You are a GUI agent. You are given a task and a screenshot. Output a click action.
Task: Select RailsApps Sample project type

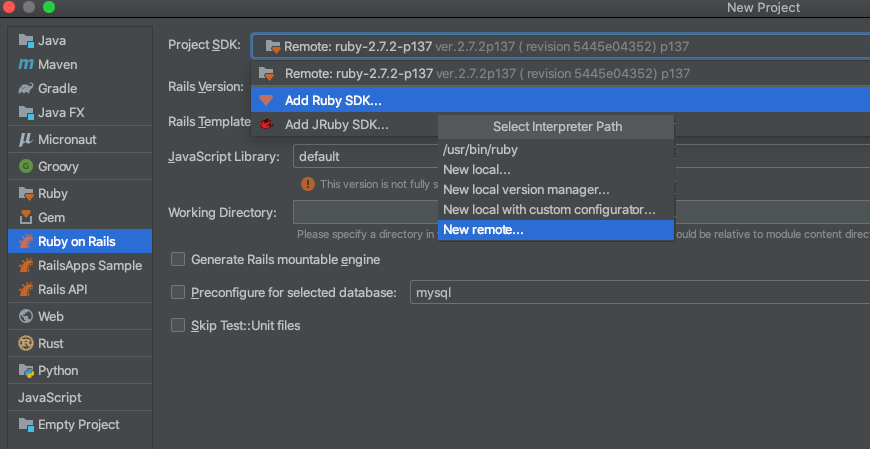tap(80, 265)
